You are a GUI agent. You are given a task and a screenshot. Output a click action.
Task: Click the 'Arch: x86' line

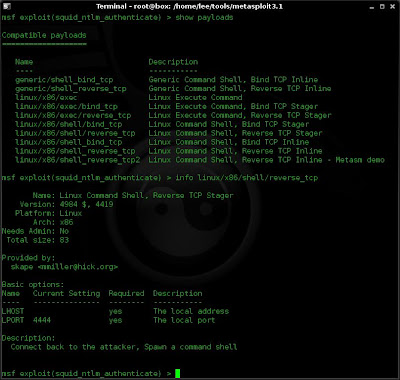click(53, 222)
